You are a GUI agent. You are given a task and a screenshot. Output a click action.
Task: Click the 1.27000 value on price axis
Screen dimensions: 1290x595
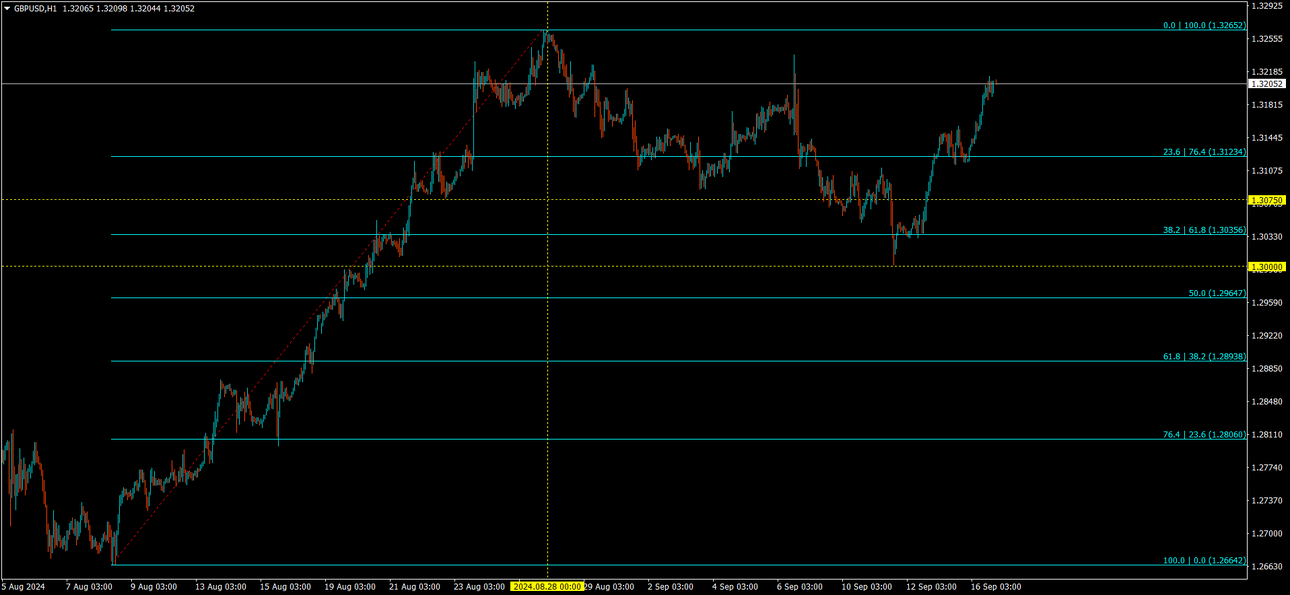point(1267,534)
